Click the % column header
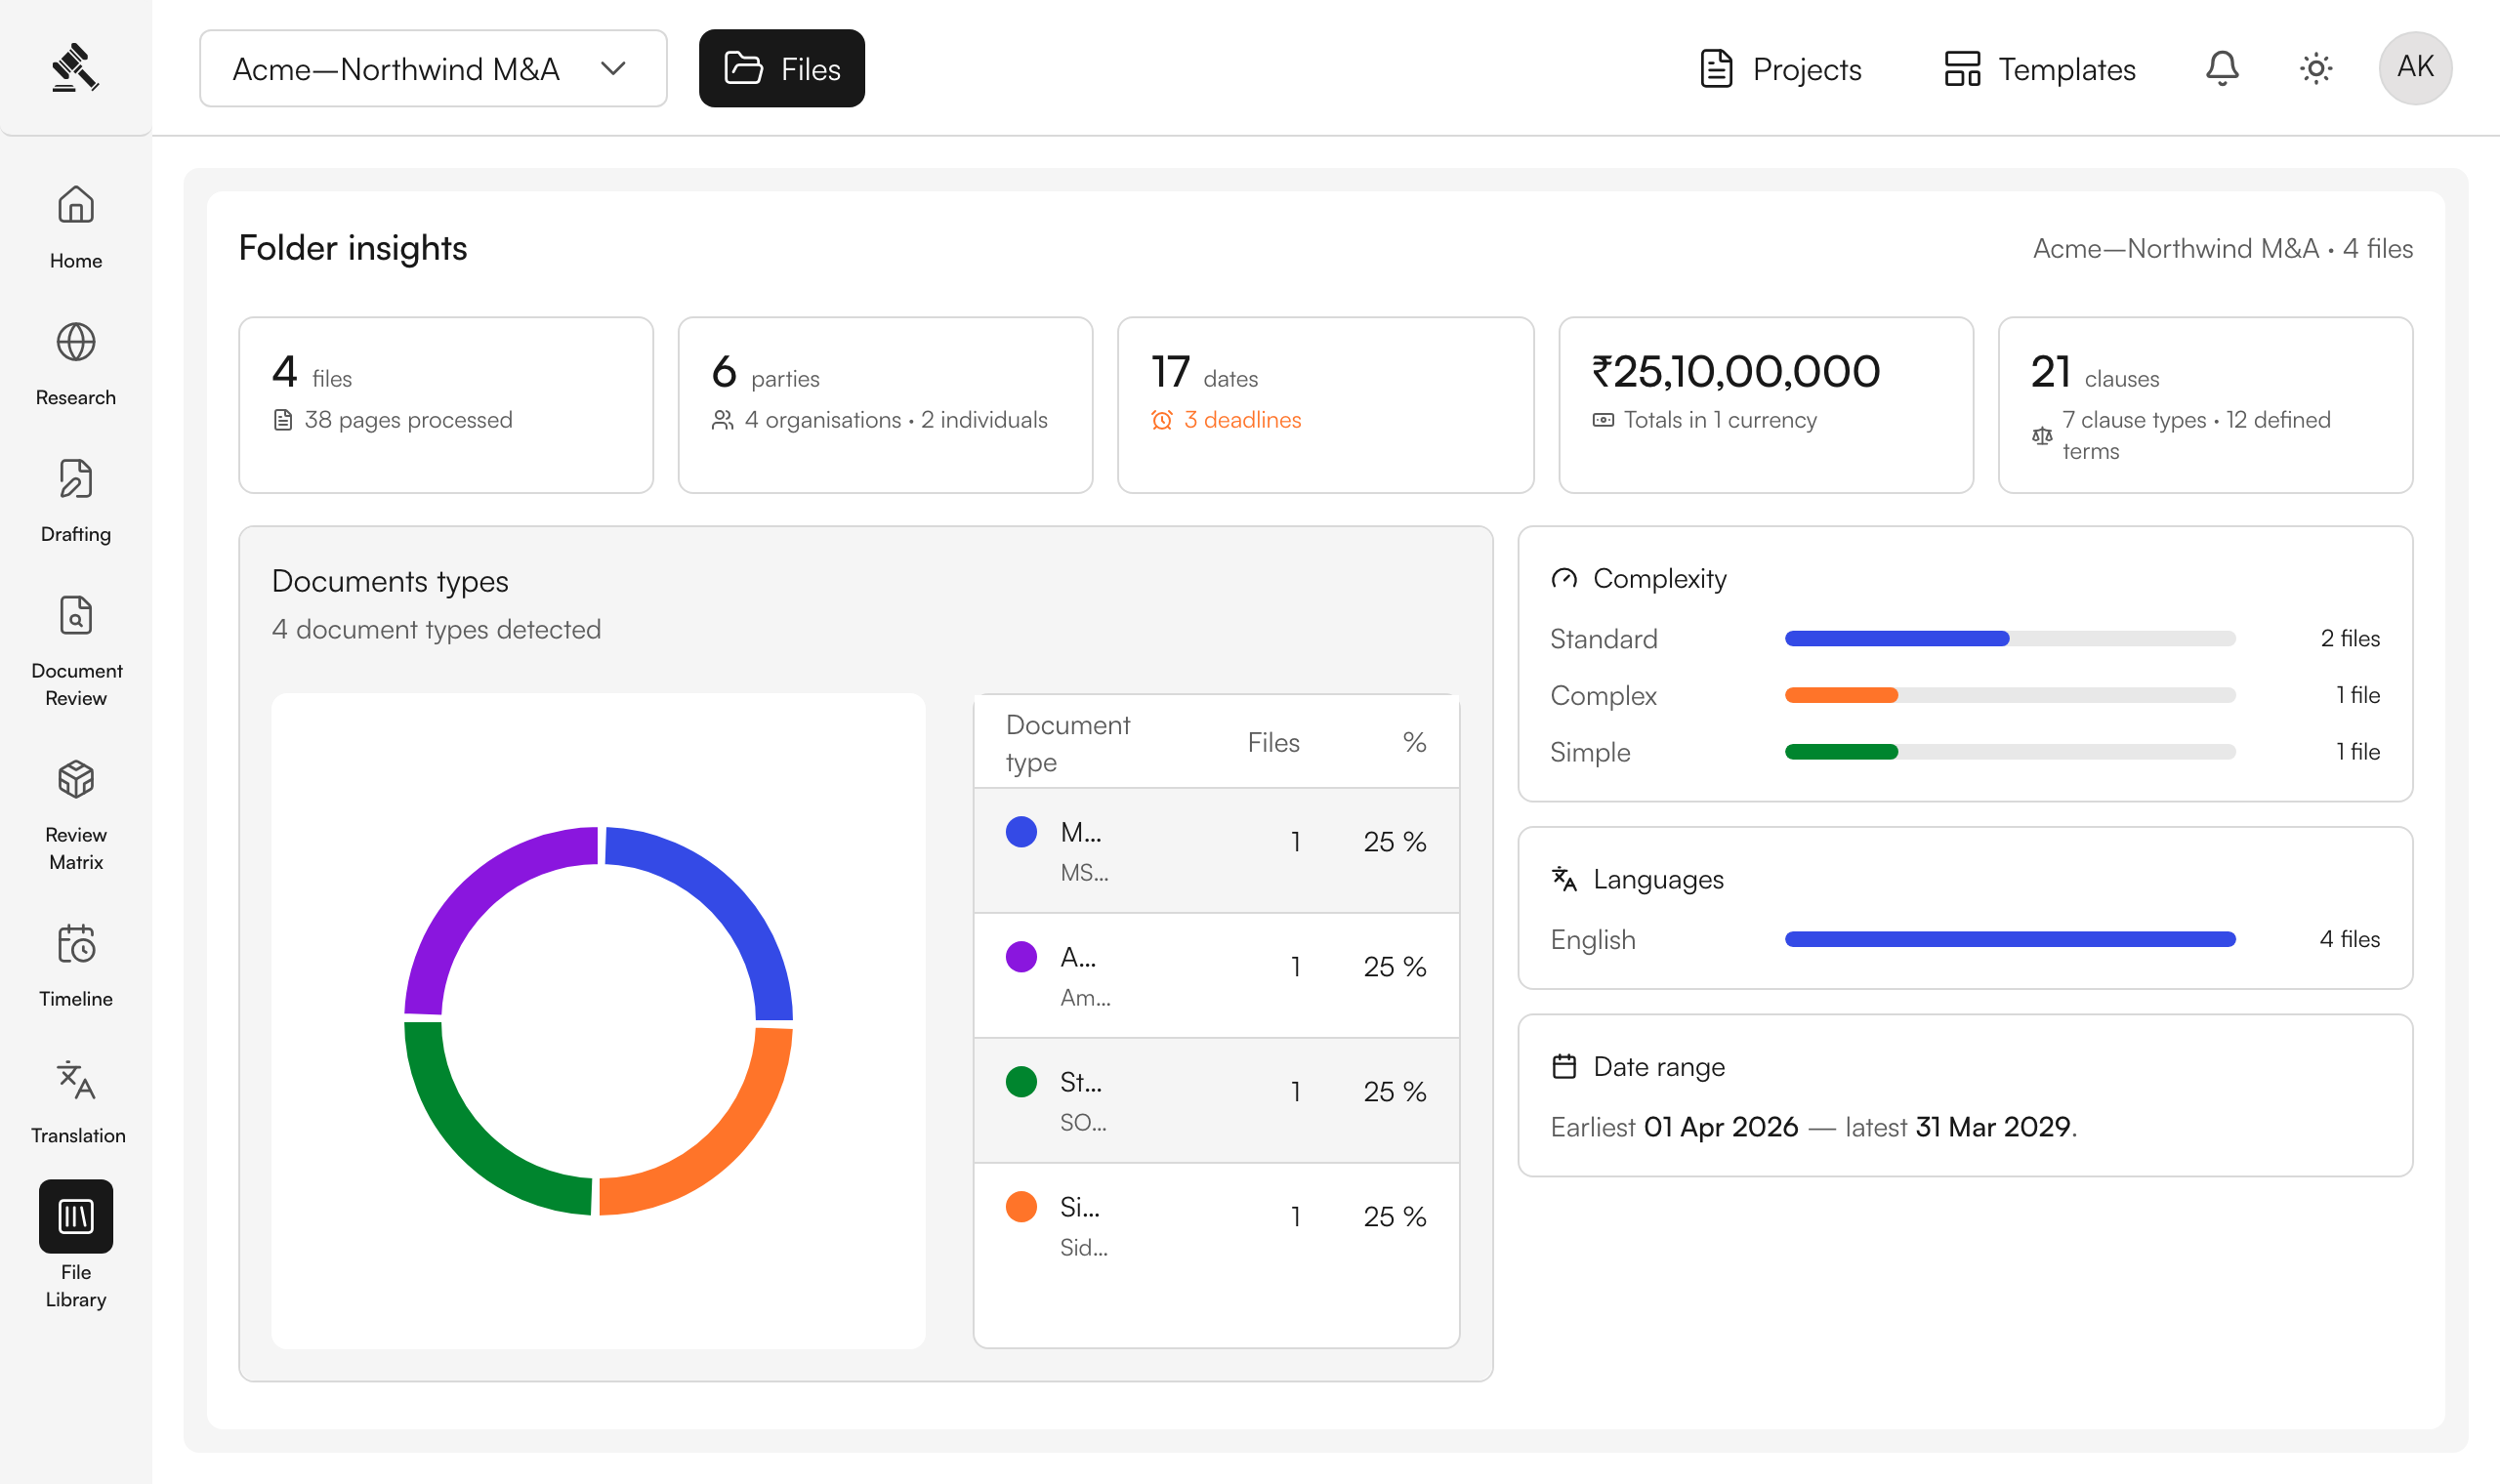The width and height of the screenshot is (2500, 1484). tap(1414, 743)
